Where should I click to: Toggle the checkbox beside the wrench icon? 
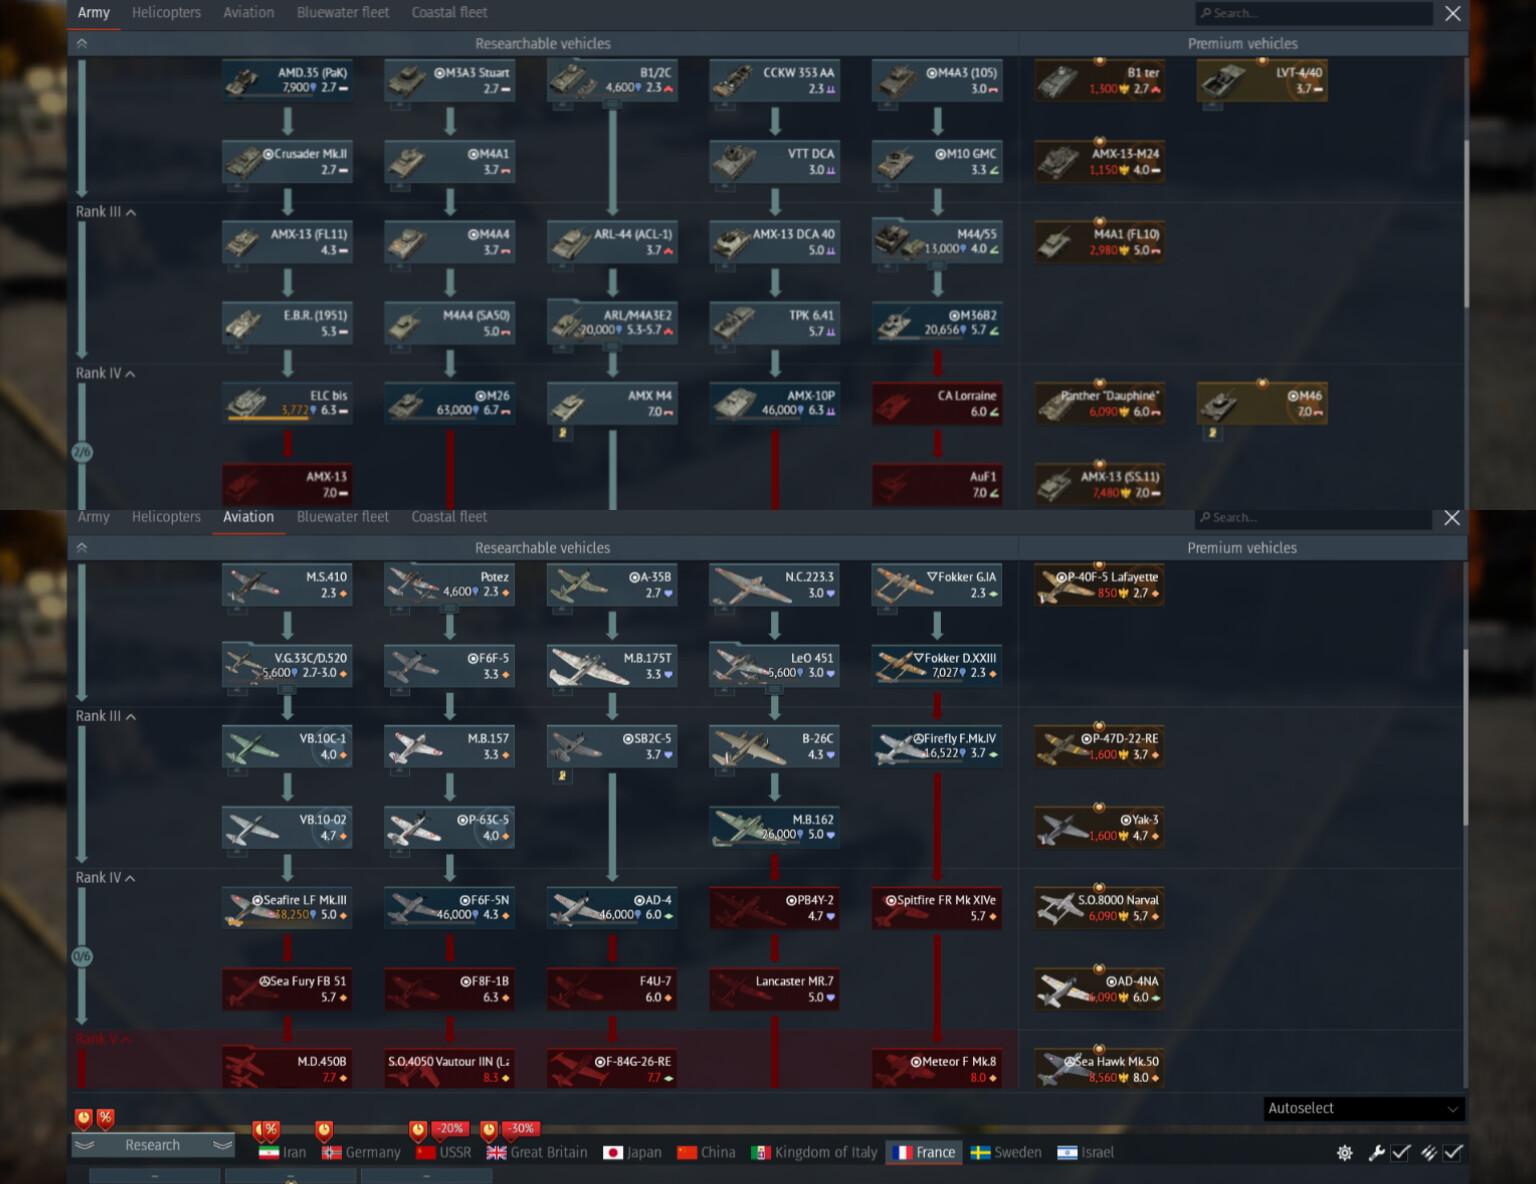point(1401,1153)
